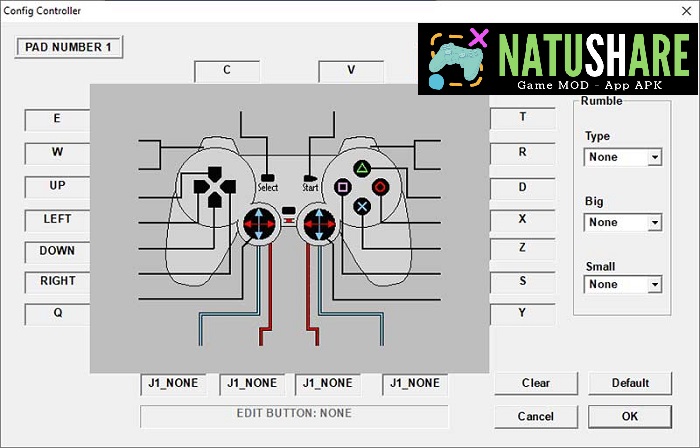
Task: Click the left analog stick icon
Action: pos(259,224)
